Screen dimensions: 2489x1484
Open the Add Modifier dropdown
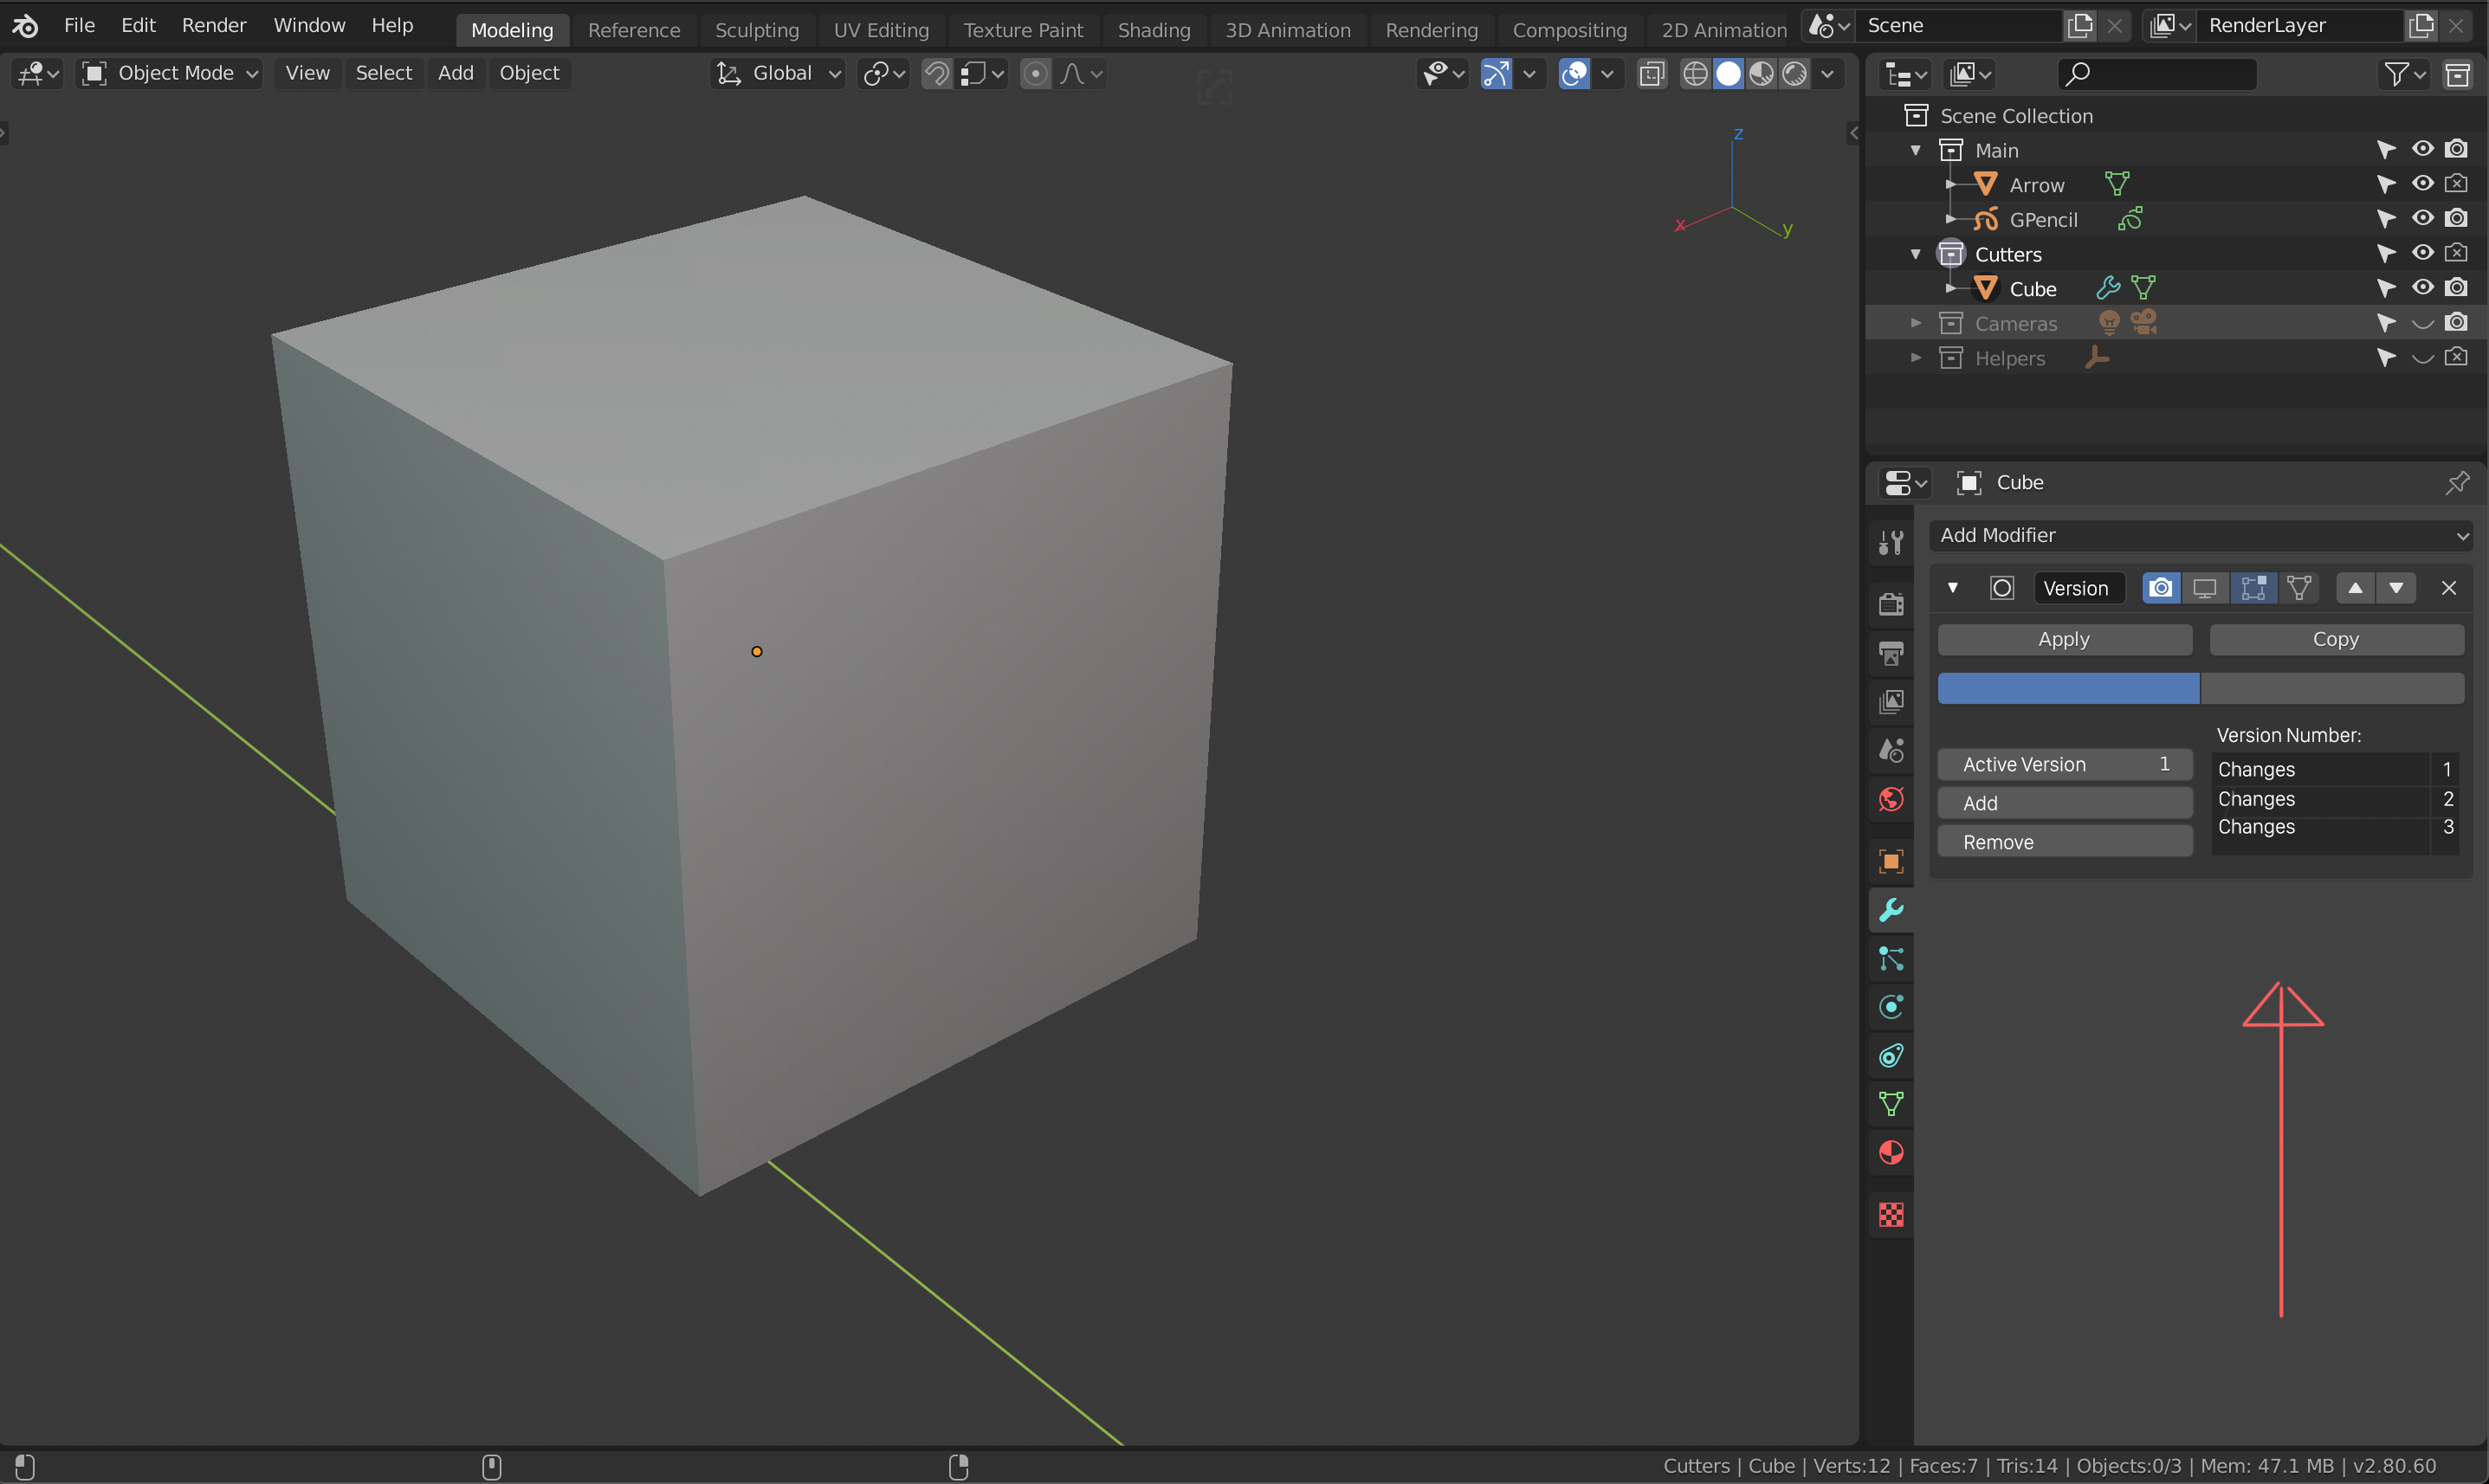point(2201,536)
